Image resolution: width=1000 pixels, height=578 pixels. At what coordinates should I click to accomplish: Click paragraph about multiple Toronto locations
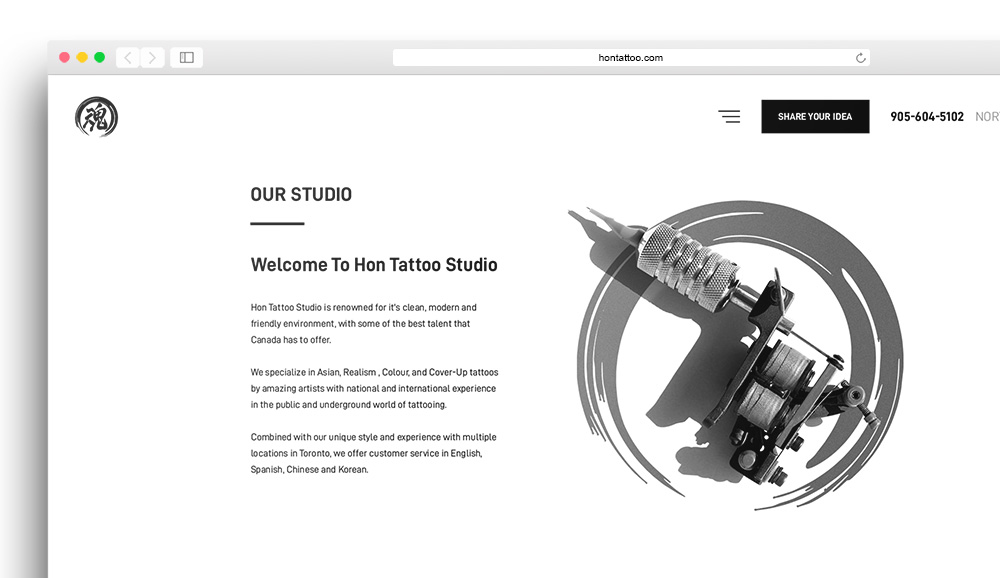pyautogui.click(x=373, y=453)
